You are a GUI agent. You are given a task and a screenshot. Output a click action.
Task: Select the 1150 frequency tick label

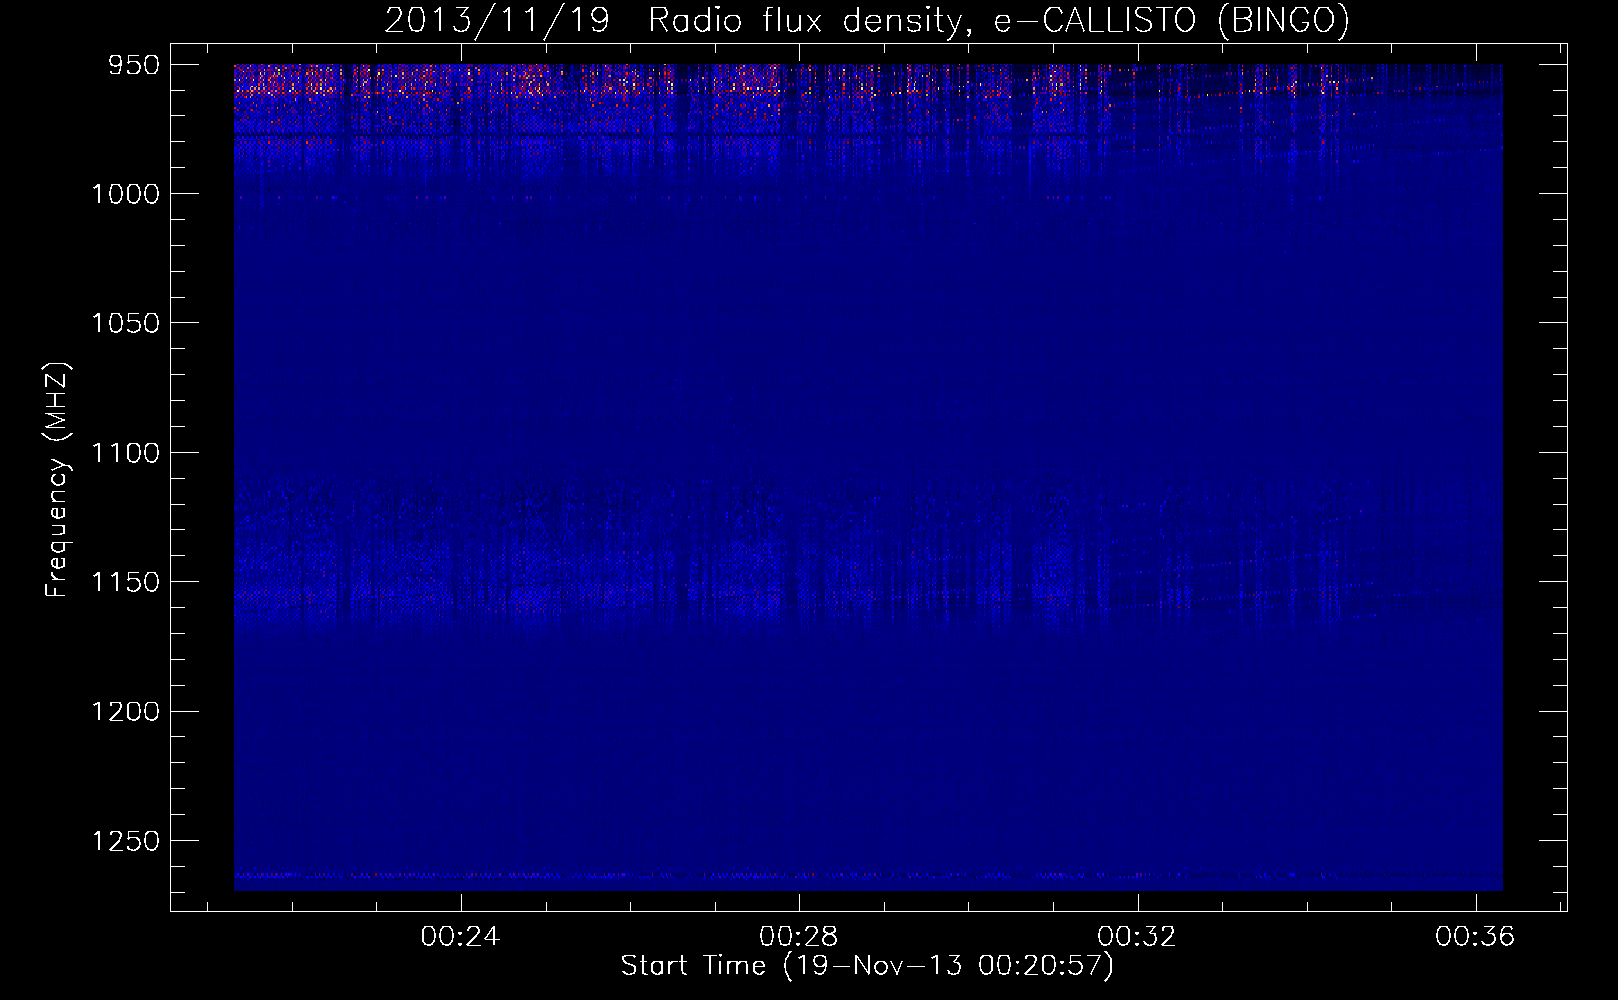[x=125, y=582]
